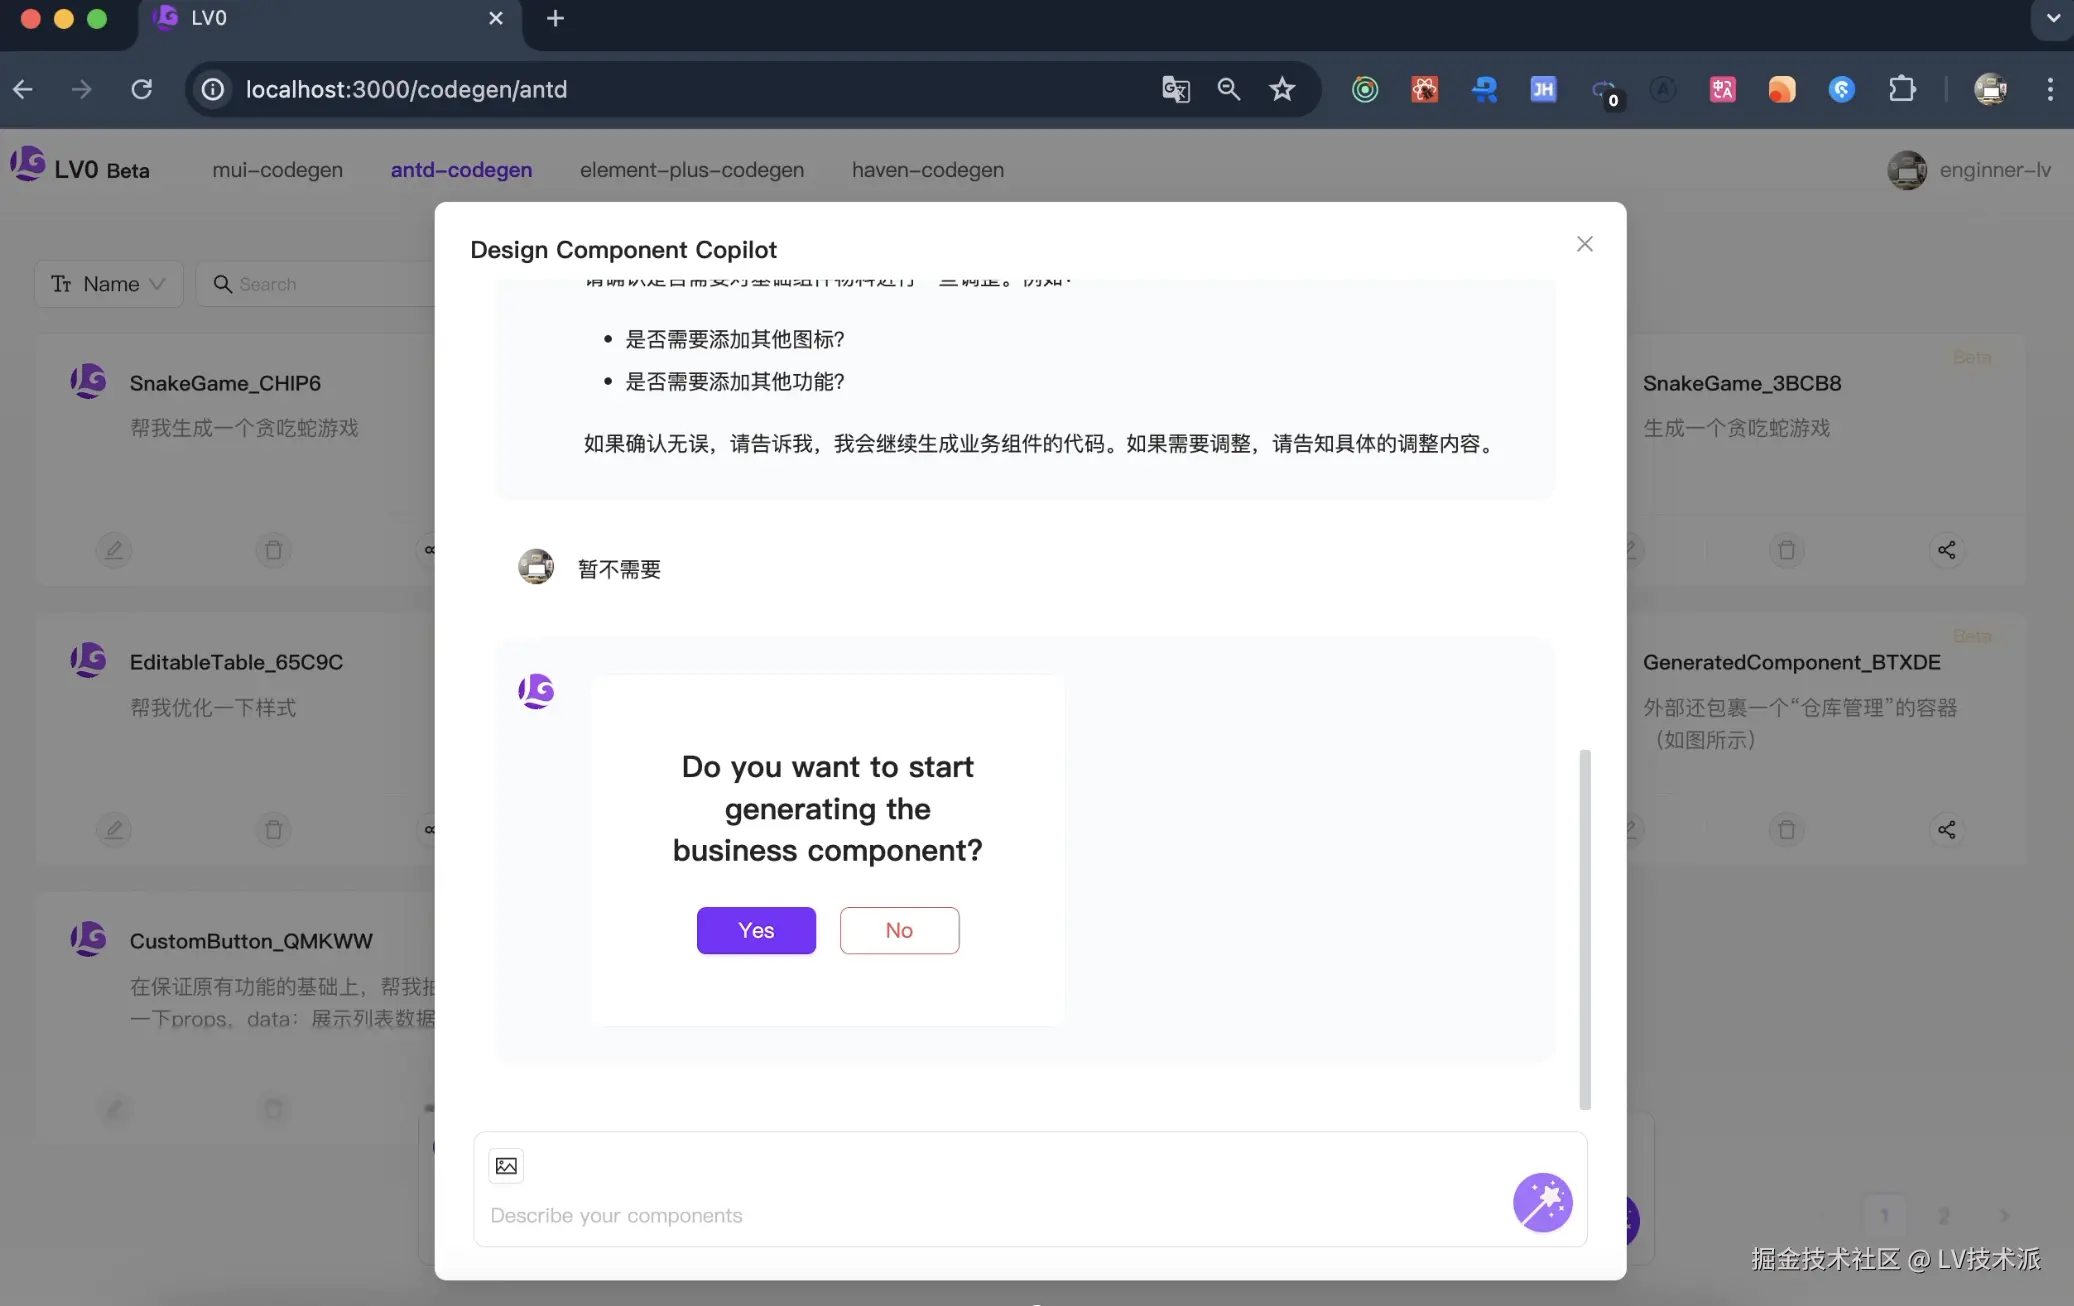Switch to element-plus-codegen tab
This screenshot has width=2074, height=1306.
(691, 170)
